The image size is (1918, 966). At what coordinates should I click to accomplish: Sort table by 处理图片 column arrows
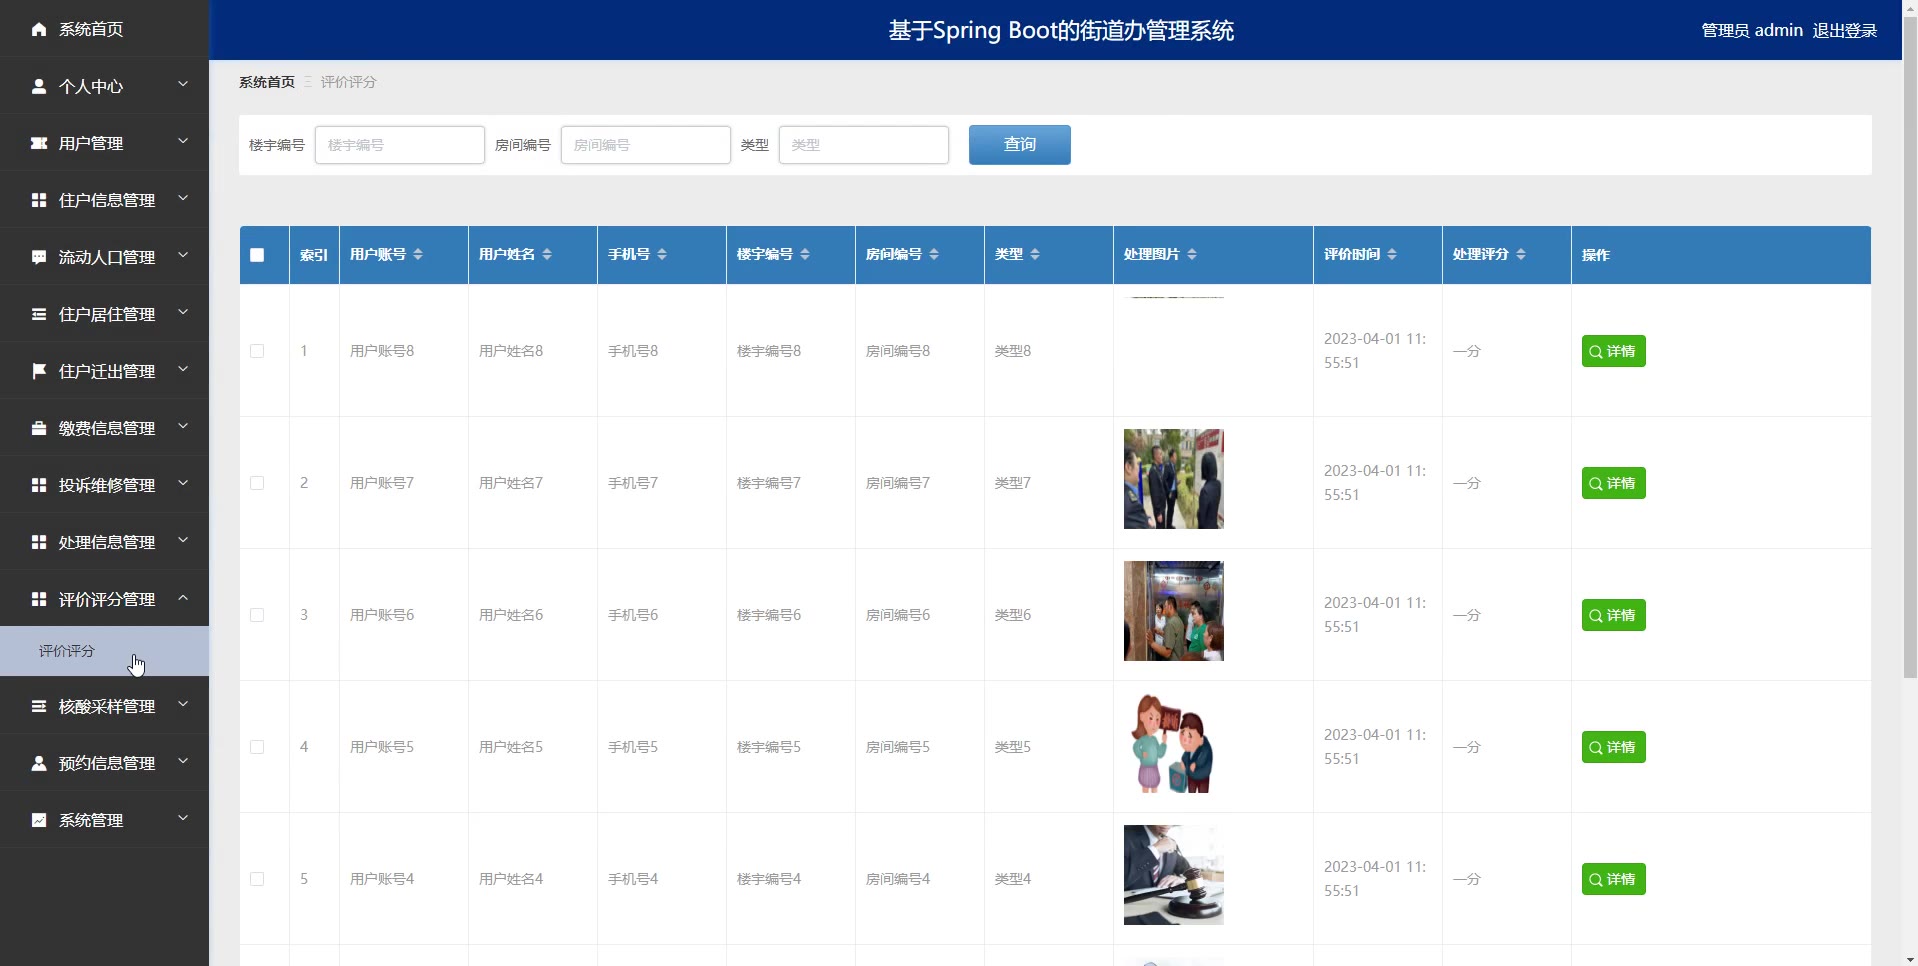1192,255
